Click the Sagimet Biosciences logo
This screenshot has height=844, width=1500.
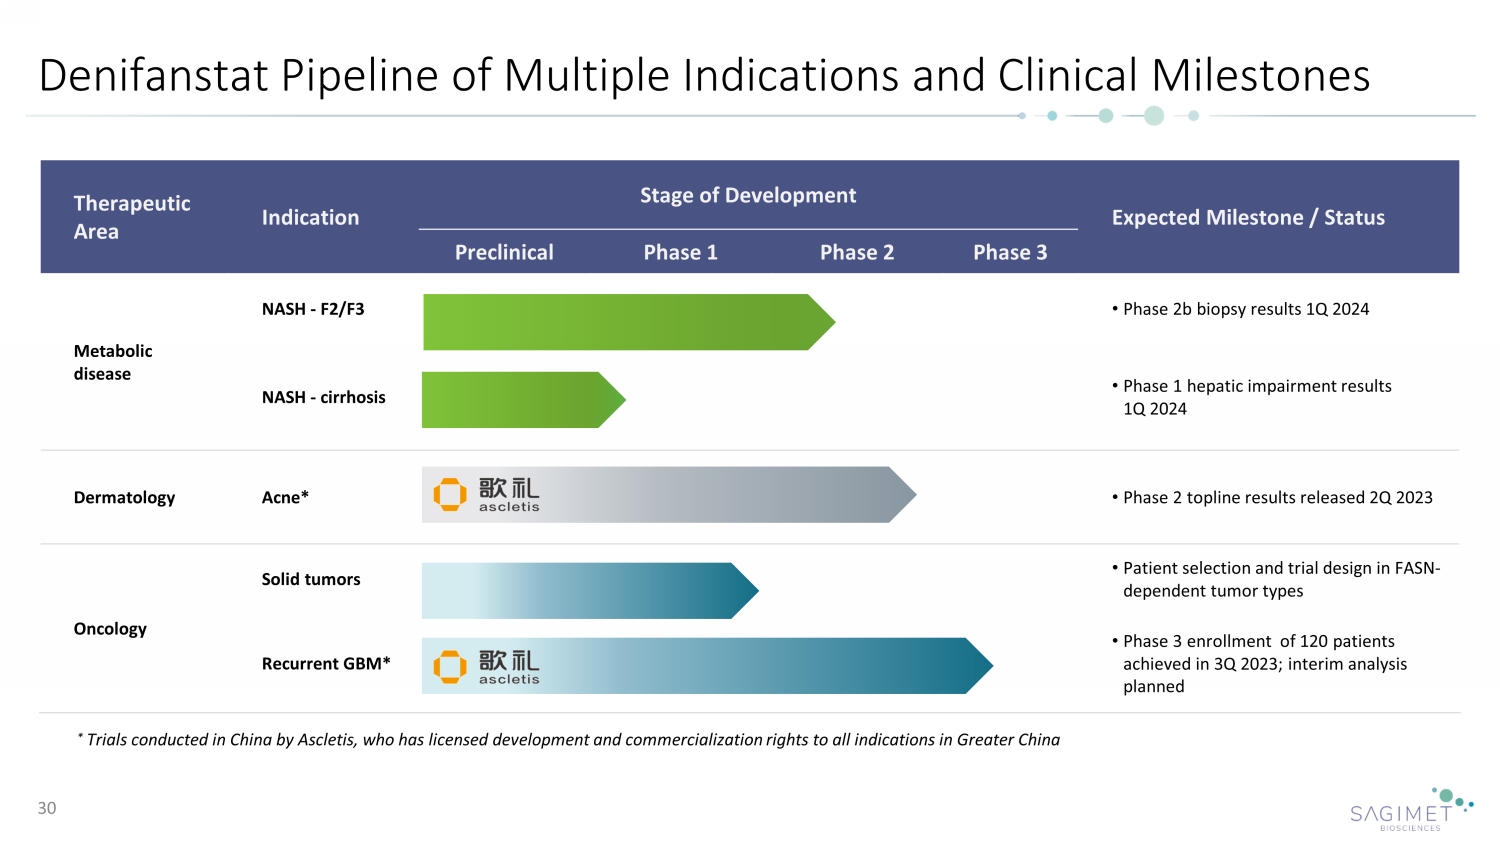coord(1411,810)
